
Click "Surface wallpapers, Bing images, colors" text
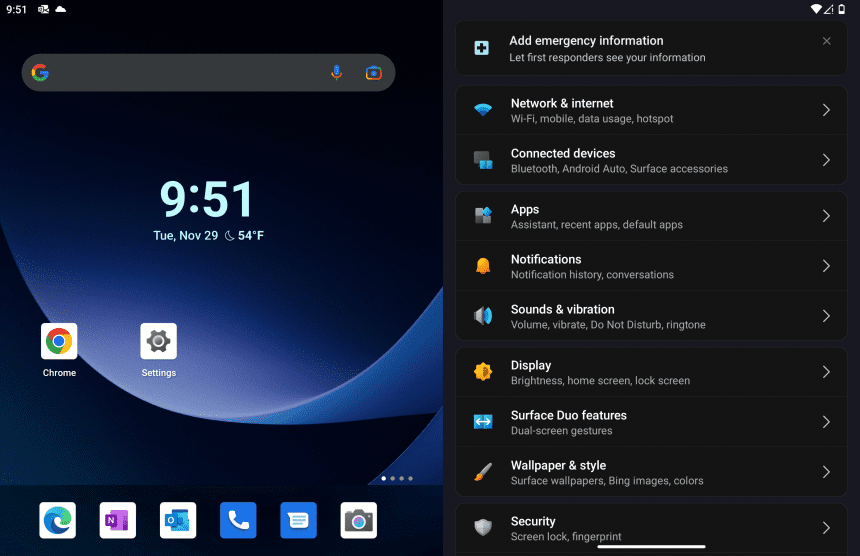[607, 481]
